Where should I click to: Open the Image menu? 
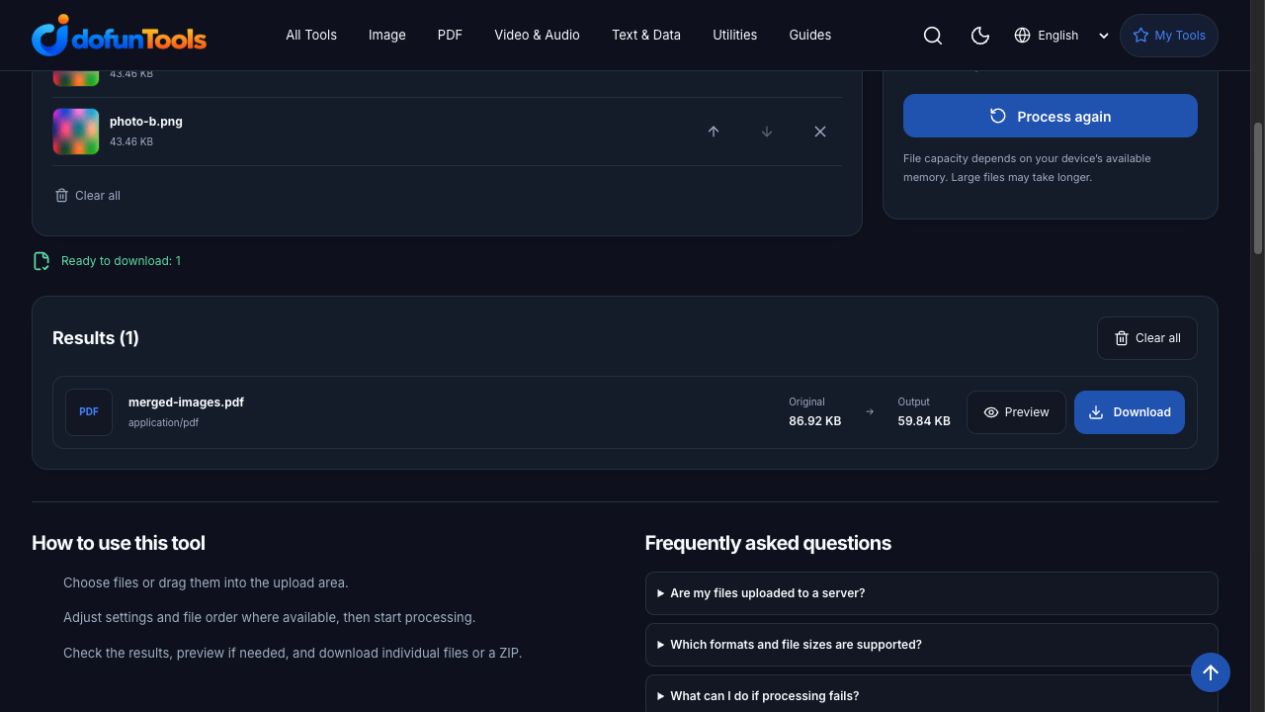click(x=387, y=35)
